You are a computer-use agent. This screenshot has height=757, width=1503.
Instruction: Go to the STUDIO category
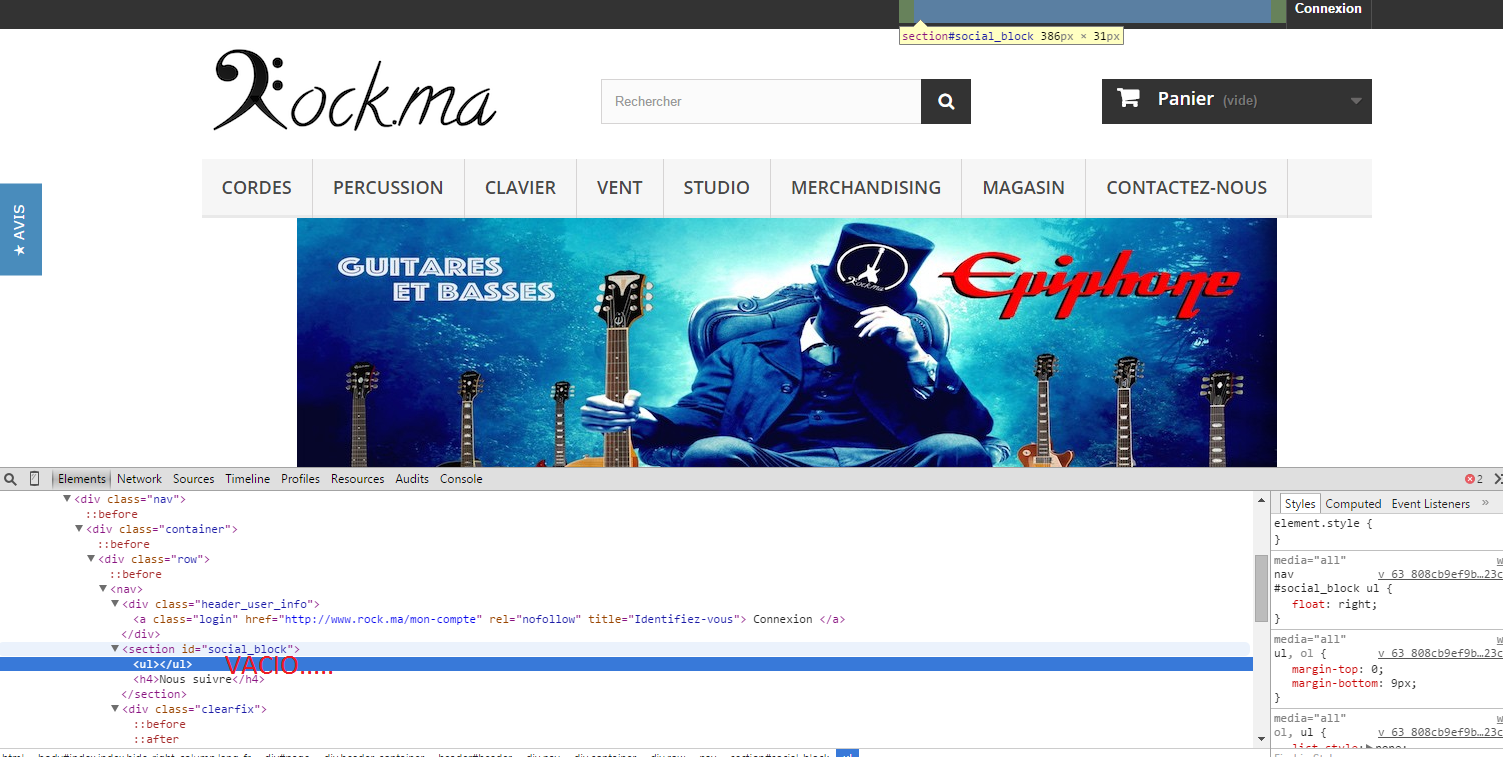pyautogui.click(x=717, y=188)
